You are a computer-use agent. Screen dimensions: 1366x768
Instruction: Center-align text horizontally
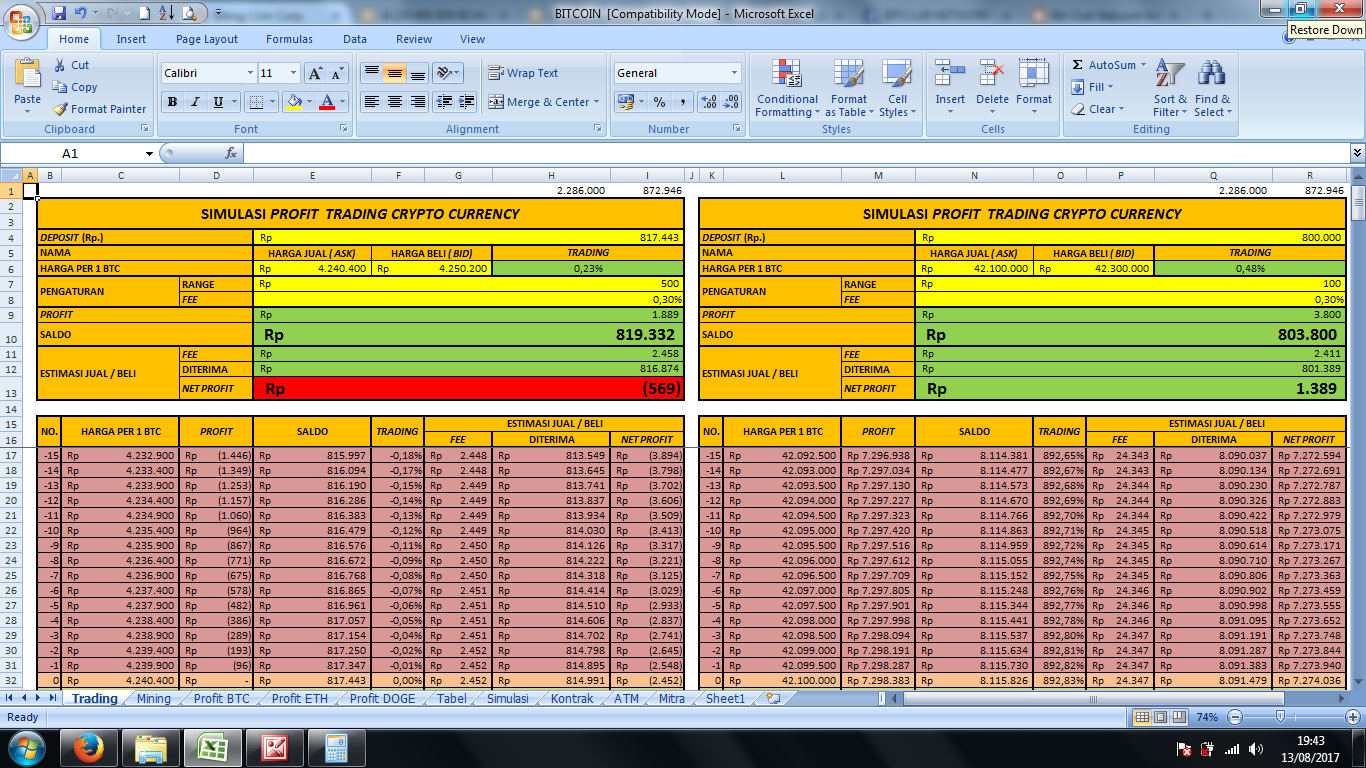pyautogui.click(x=395, y=102)
